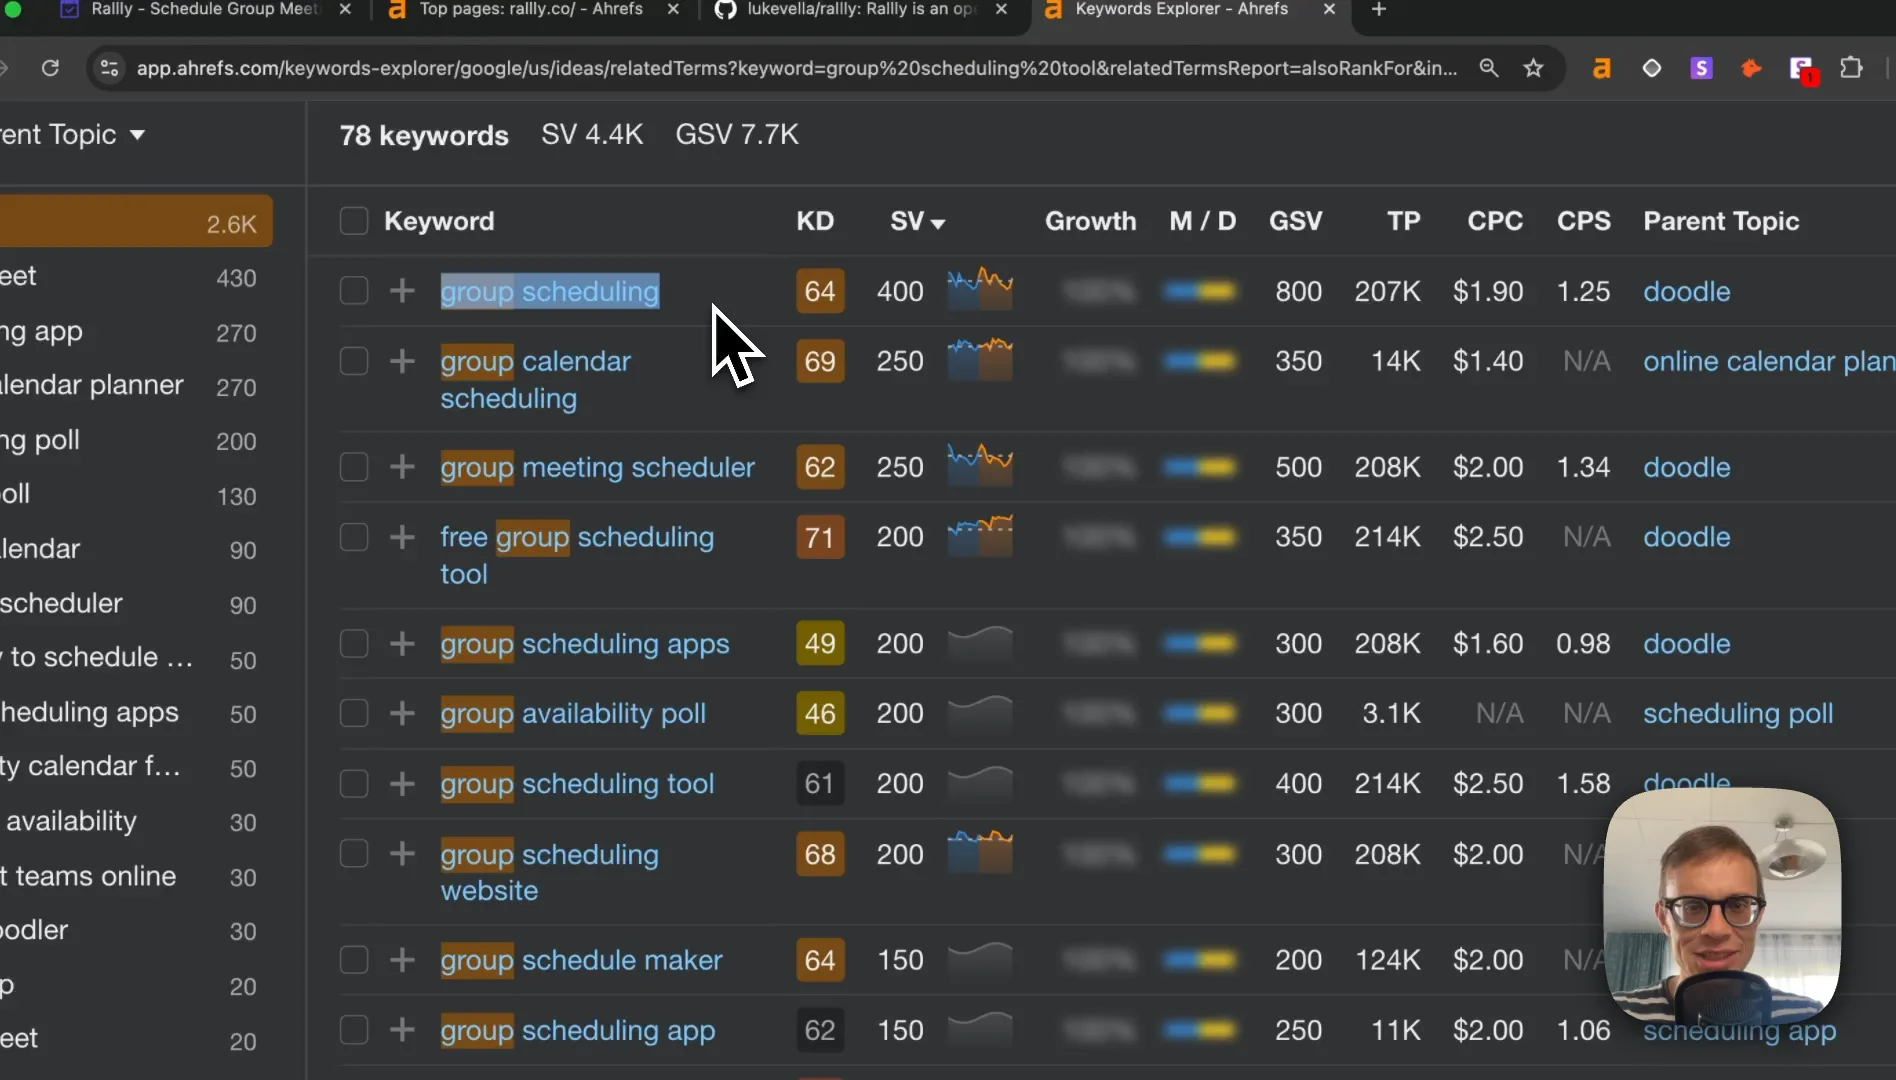Open the Parent Topic dropdown in sidebar
1896x1080 pixels.
pos(72,134)
